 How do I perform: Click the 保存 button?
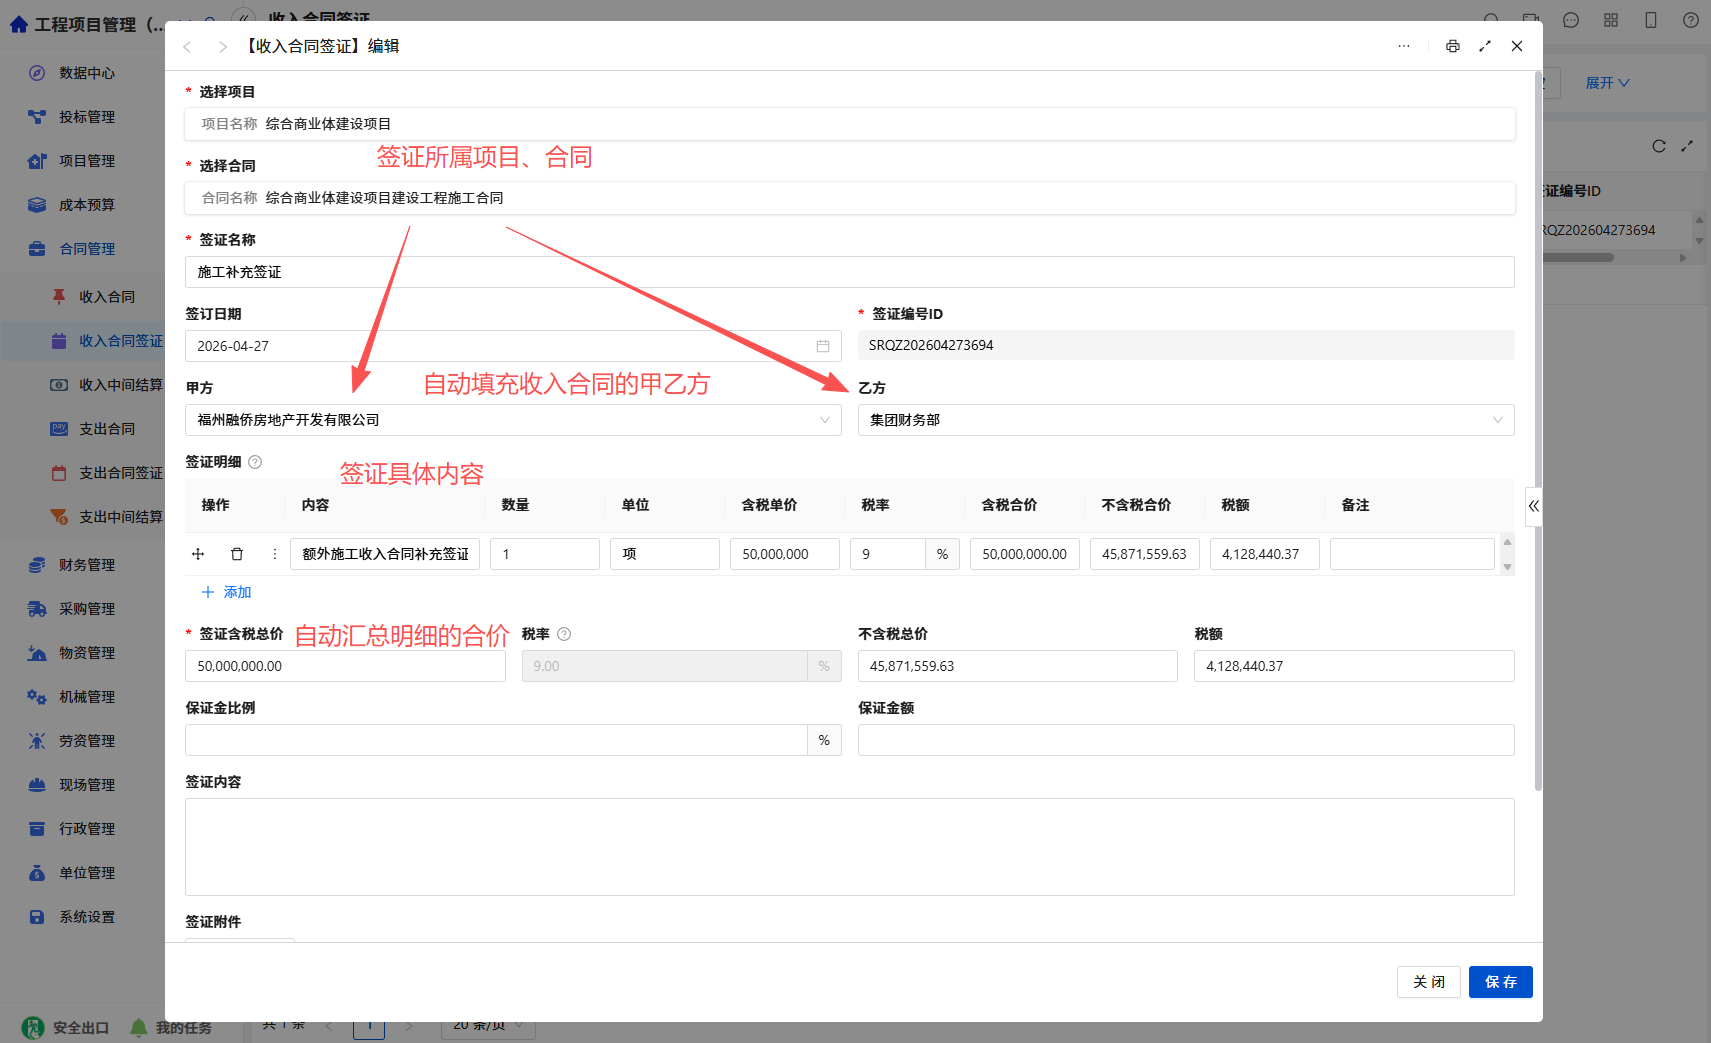click(x=1500, y=982)
